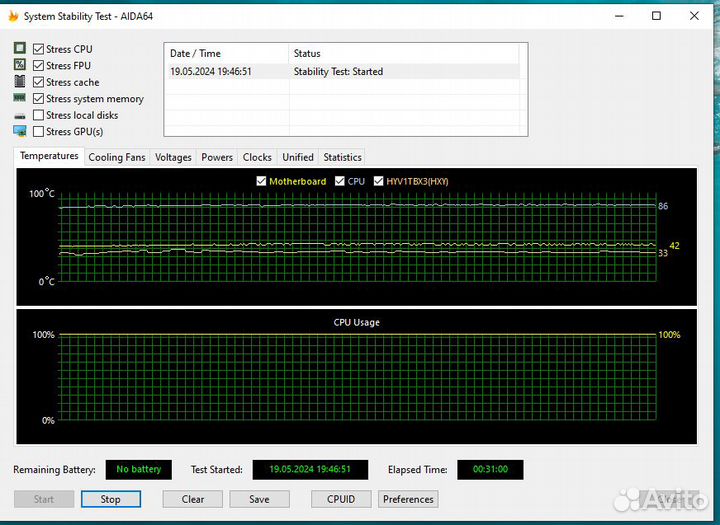Image resolution: width=720 pixels, height=525 pixels.
Task: Toggle the Motherboard temperature graph checkbox
Action: click(x=261, y=181)
